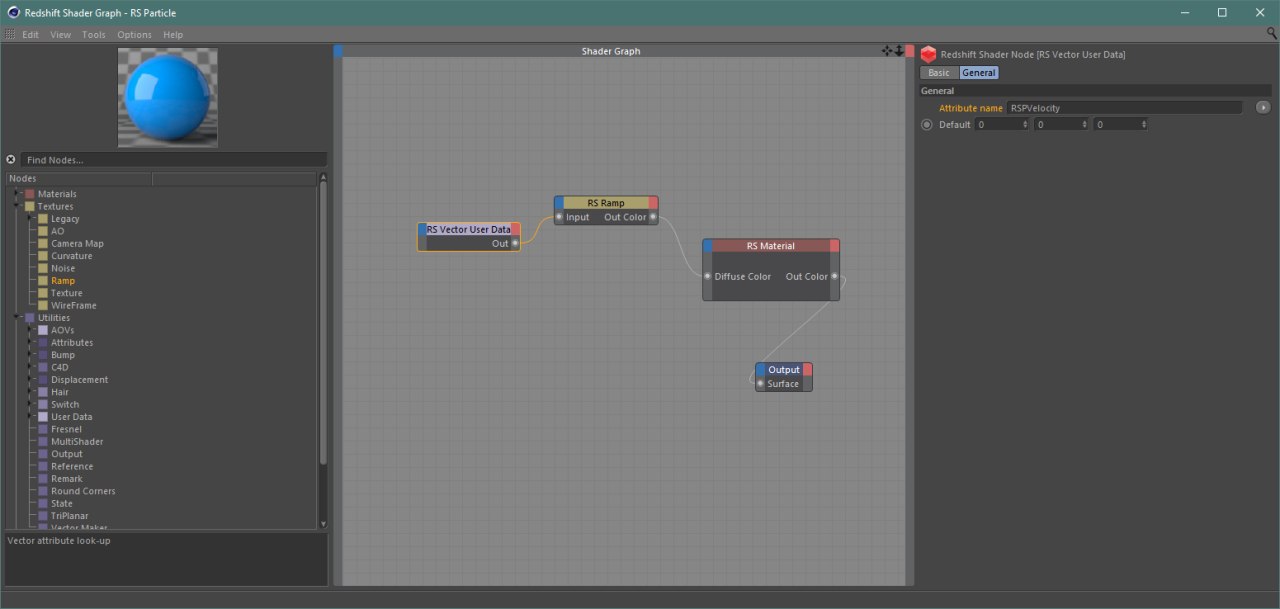The width and height of the screenshot is (1280, 609).
Task: Expand the Legacy textures folder
Action: (x=31, y=218)
